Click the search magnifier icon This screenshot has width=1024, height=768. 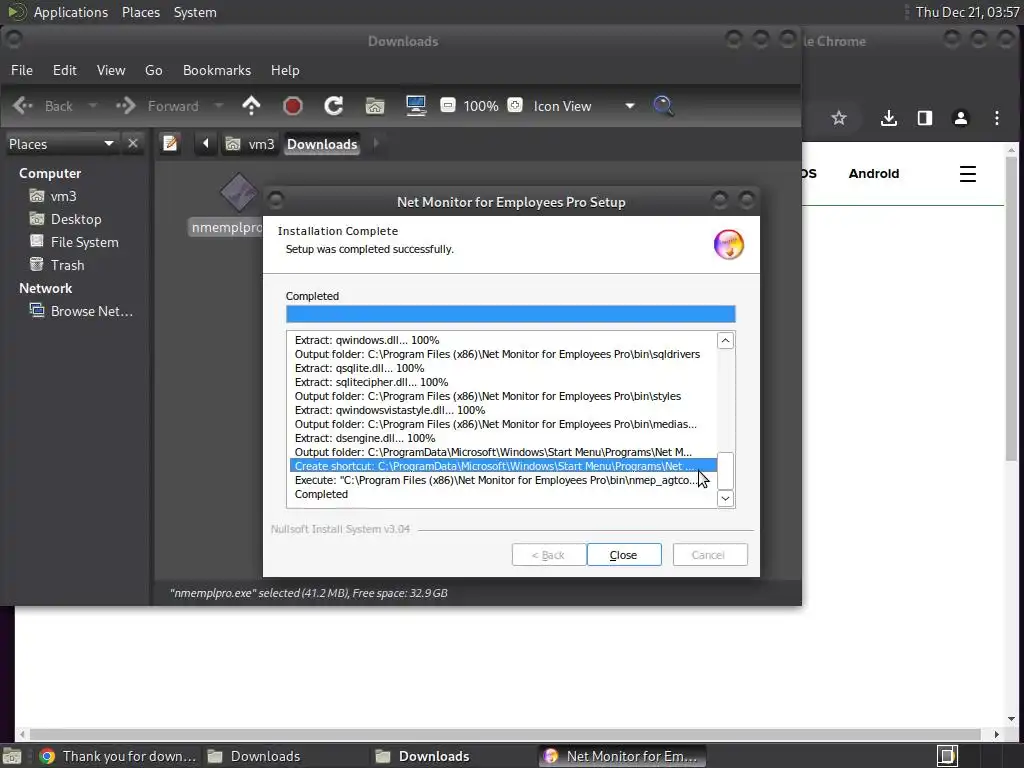(664, 105)
